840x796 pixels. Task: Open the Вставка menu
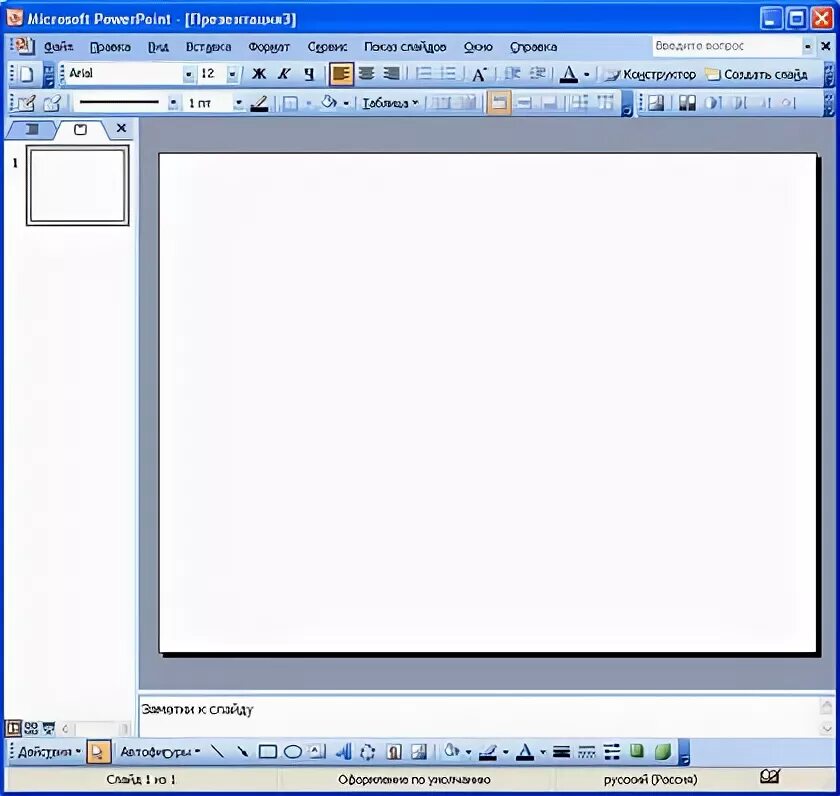pyautogui.click(x=208, y=47)
